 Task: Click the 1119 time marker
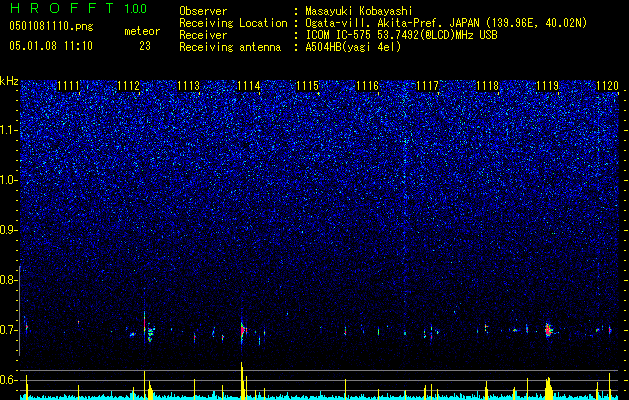tap(548, 86)
